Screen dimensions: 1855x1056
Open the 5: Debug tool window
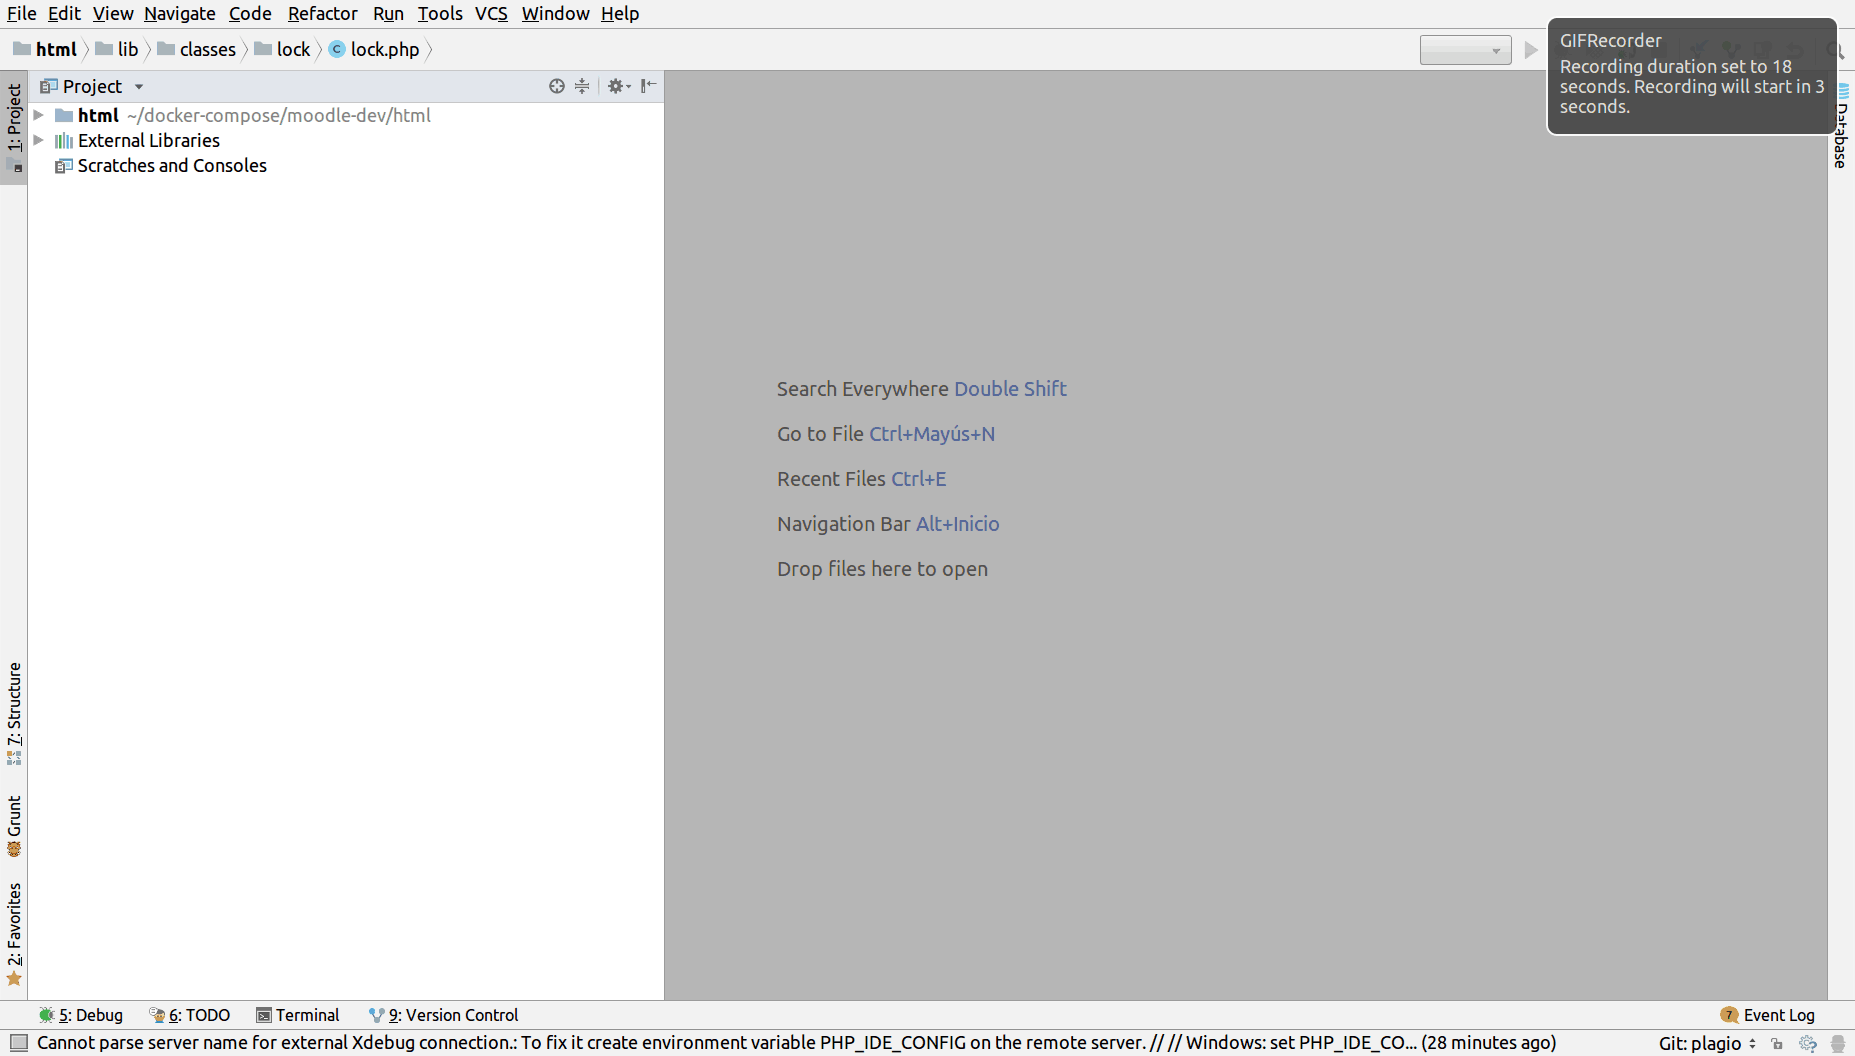(81, 1015)
